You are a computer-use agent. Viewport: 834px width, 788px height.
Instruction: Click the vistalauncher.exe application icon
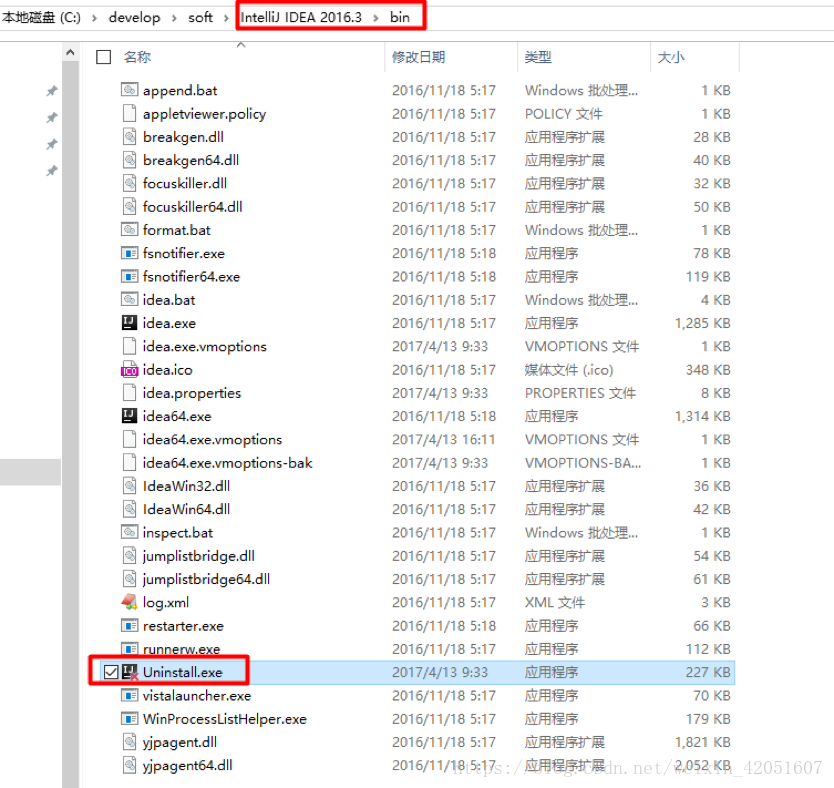point(129,695)
